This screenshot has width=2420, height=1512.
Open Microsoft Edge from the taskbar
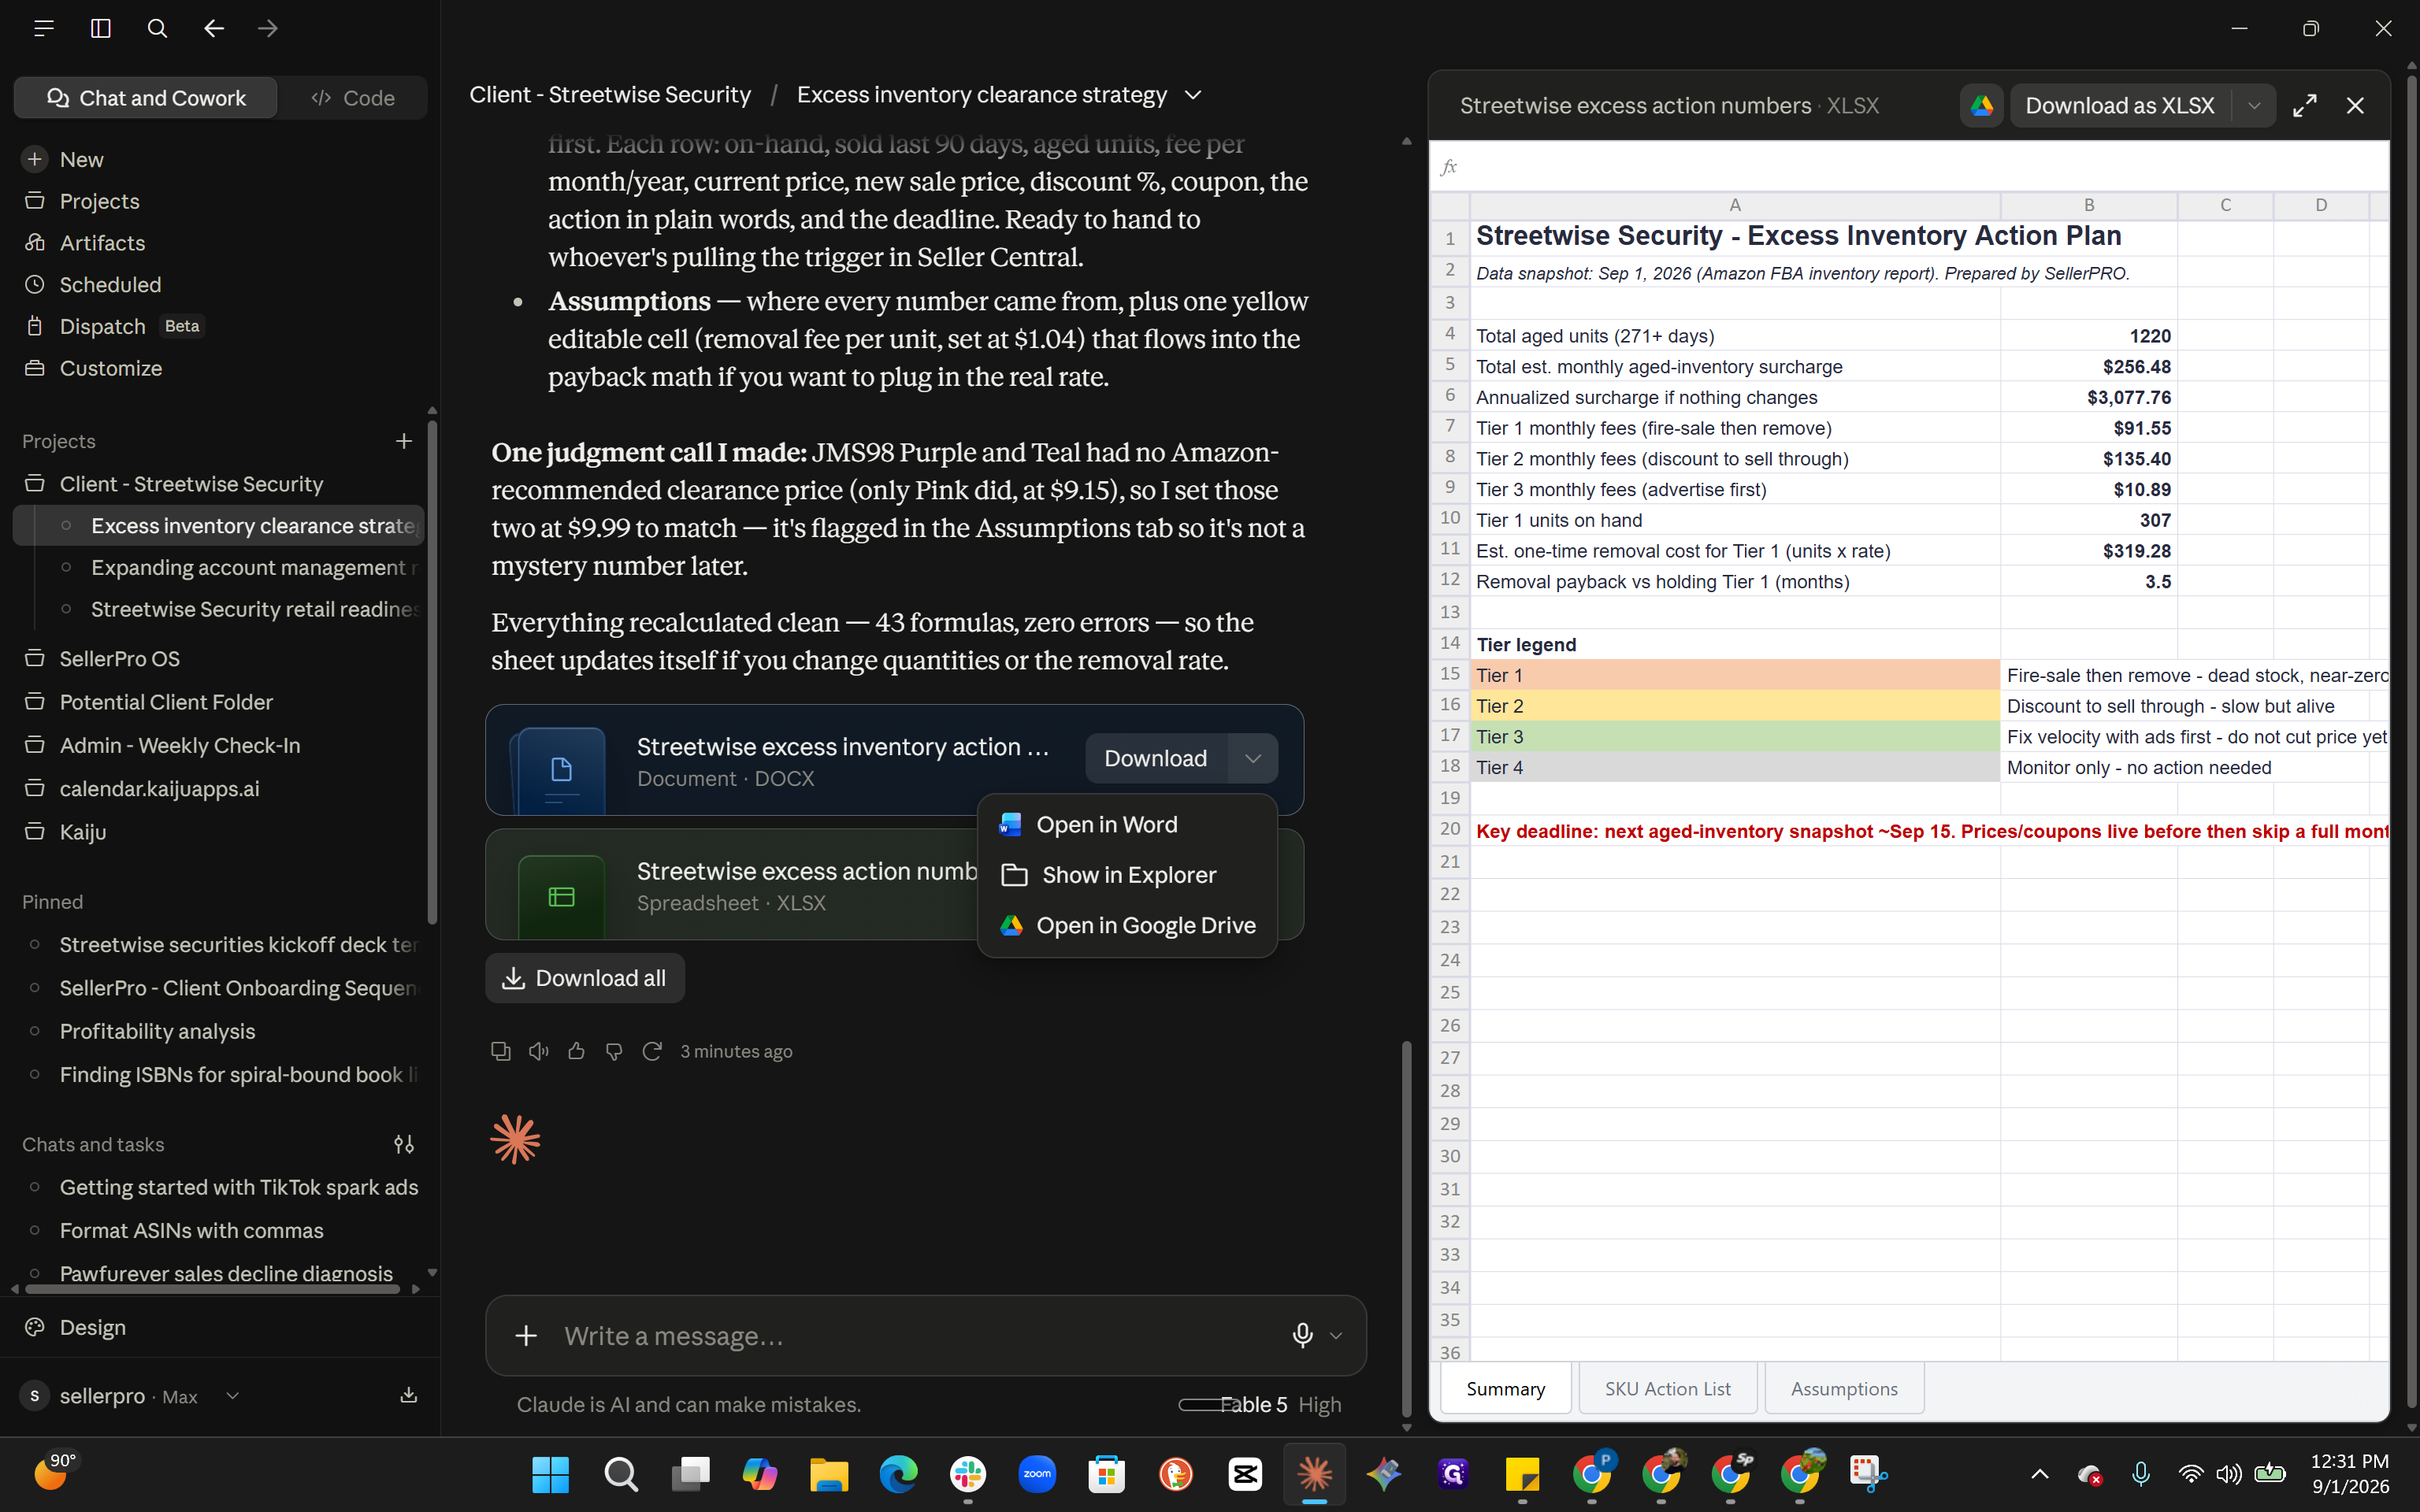pos(898,1474)
